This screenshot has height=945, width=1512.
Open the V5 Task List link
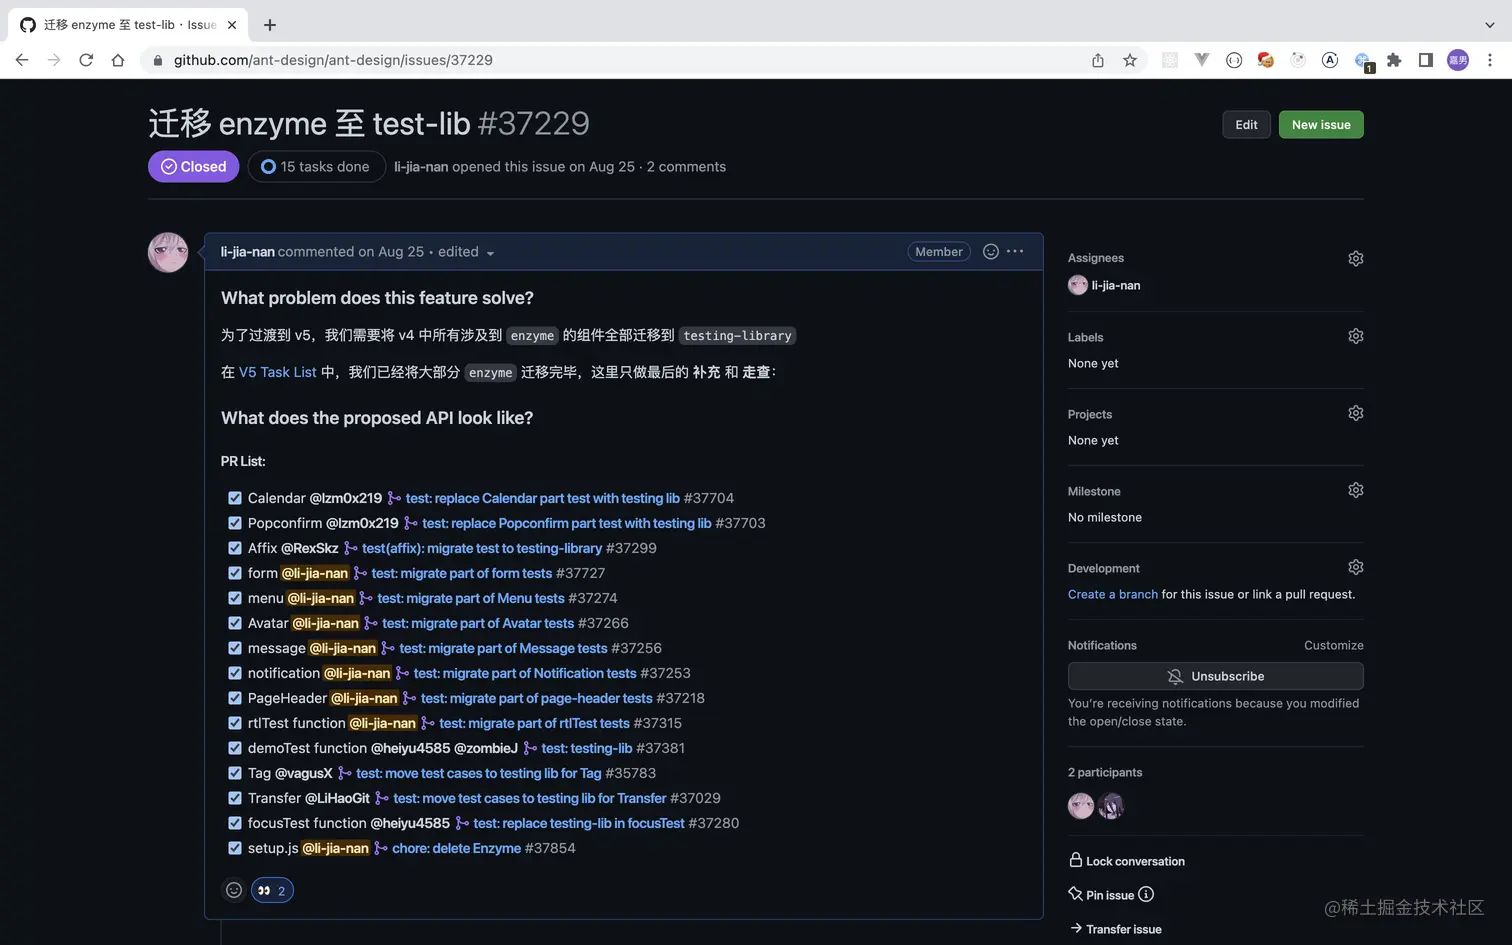click(277, 372)
